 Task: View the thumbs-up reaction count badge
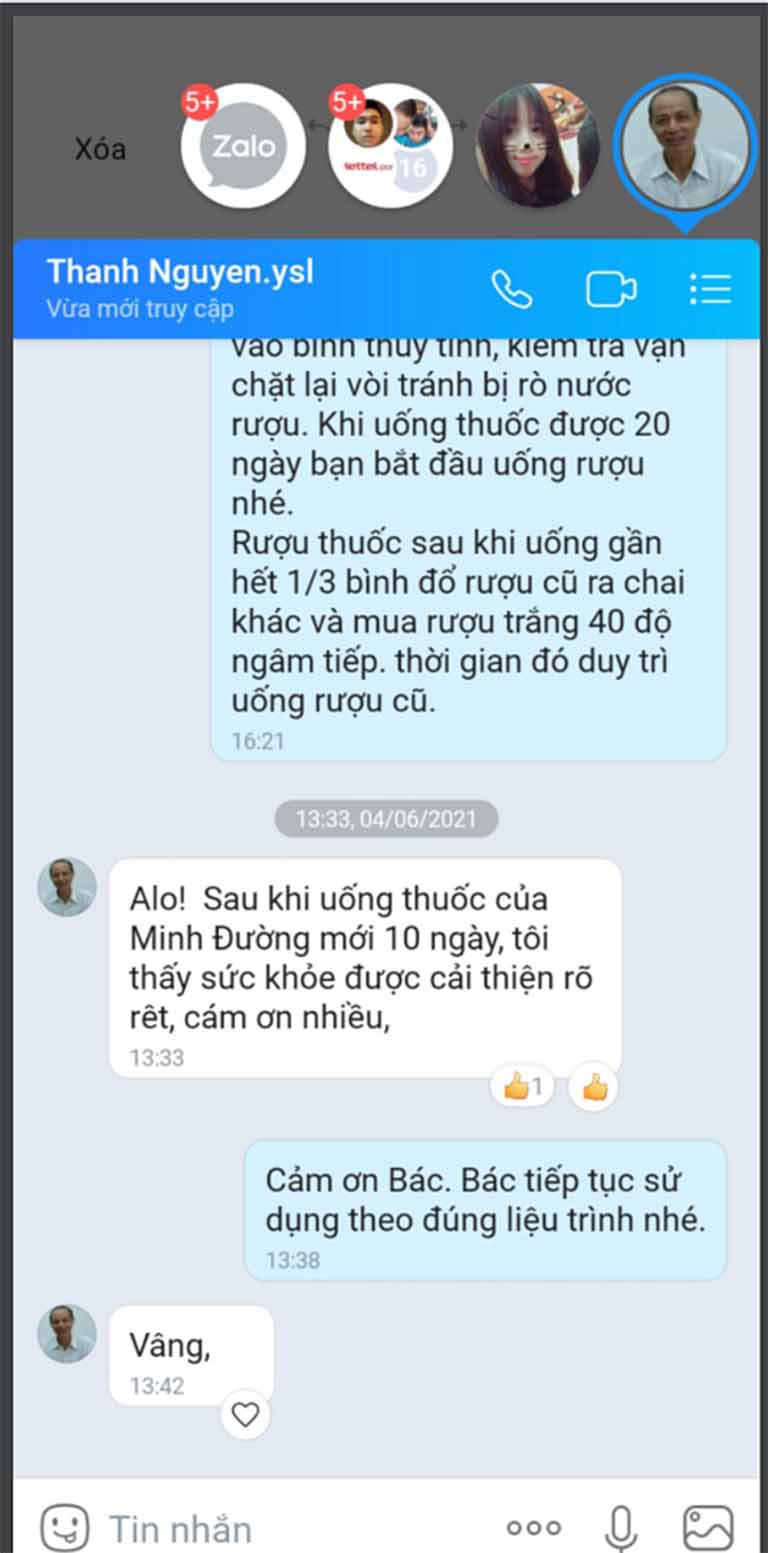pos(523,1086)
